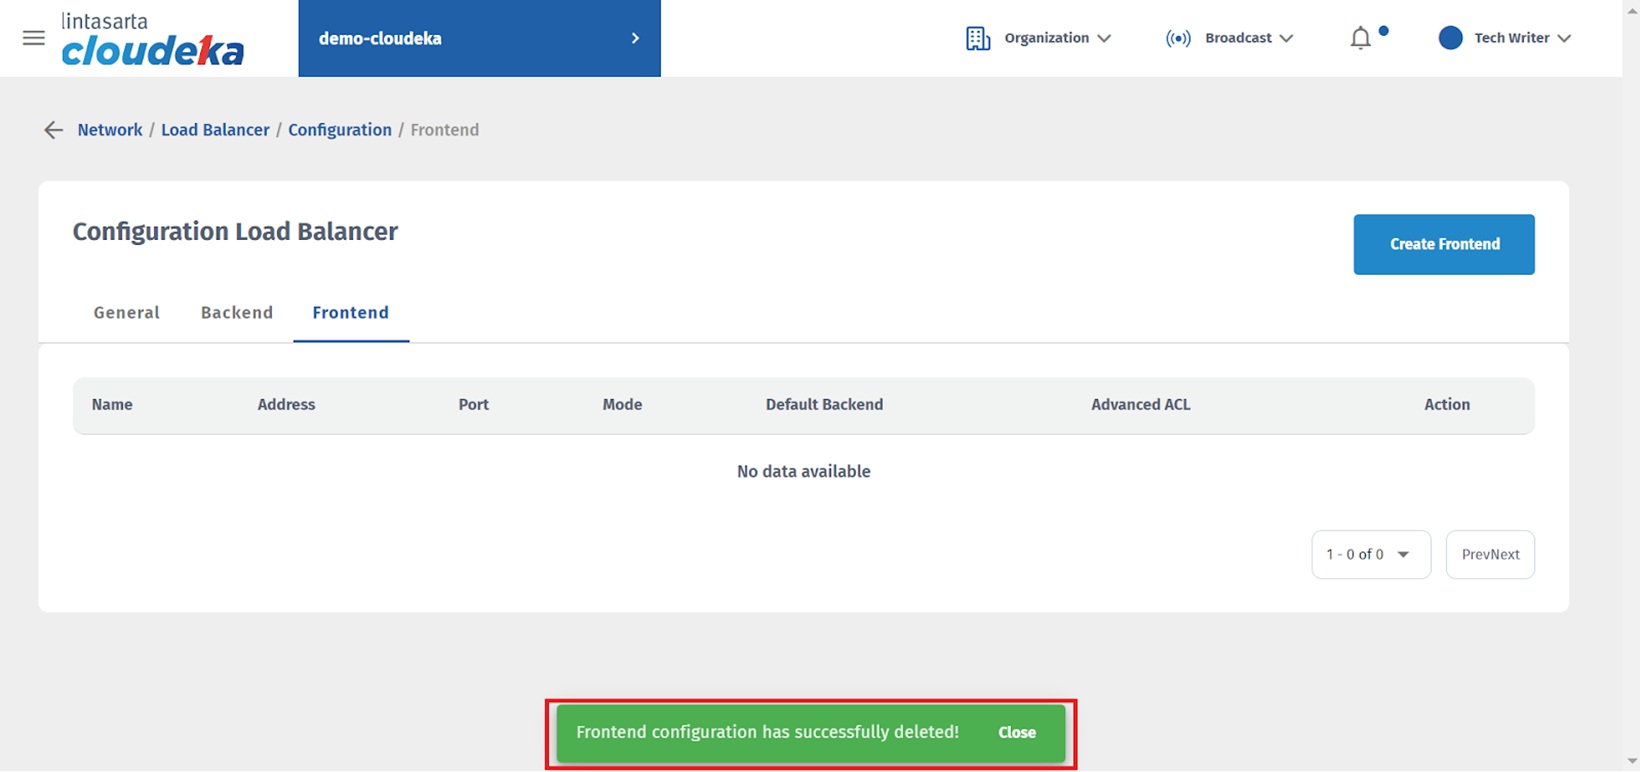Close the success notification toast

1016,733
